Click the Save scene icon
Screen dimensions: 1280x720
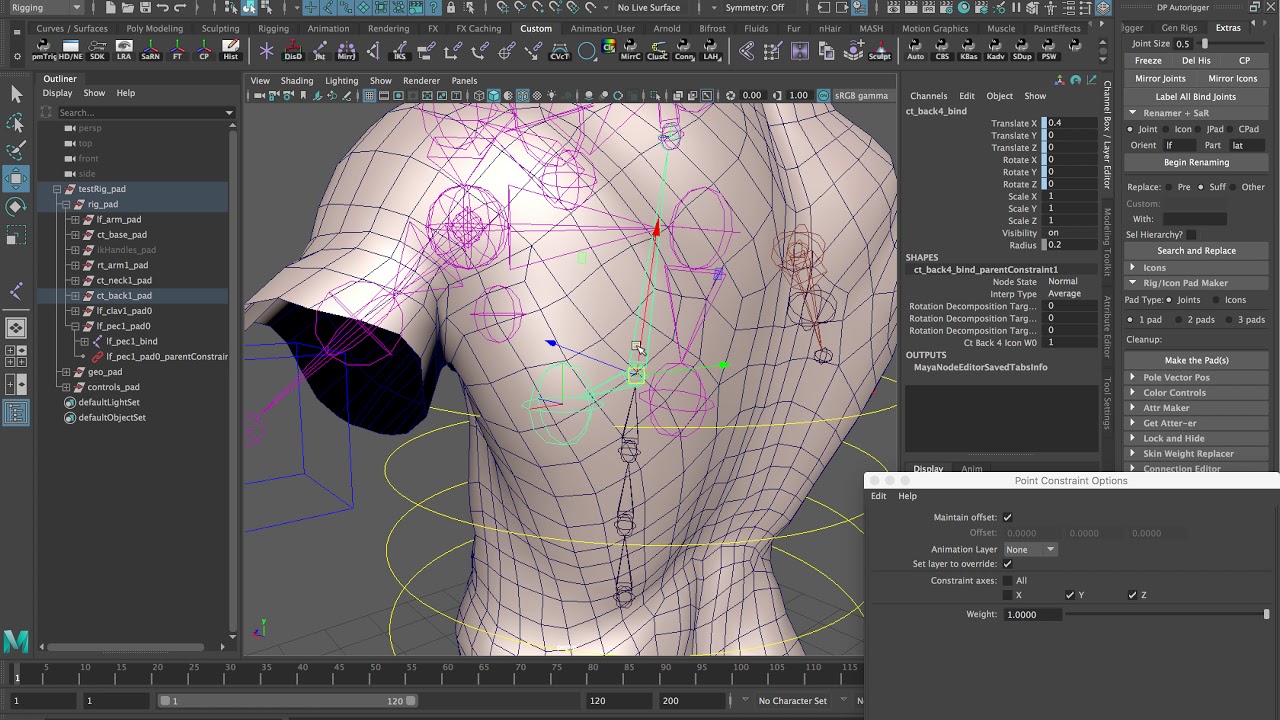[144, 8]
